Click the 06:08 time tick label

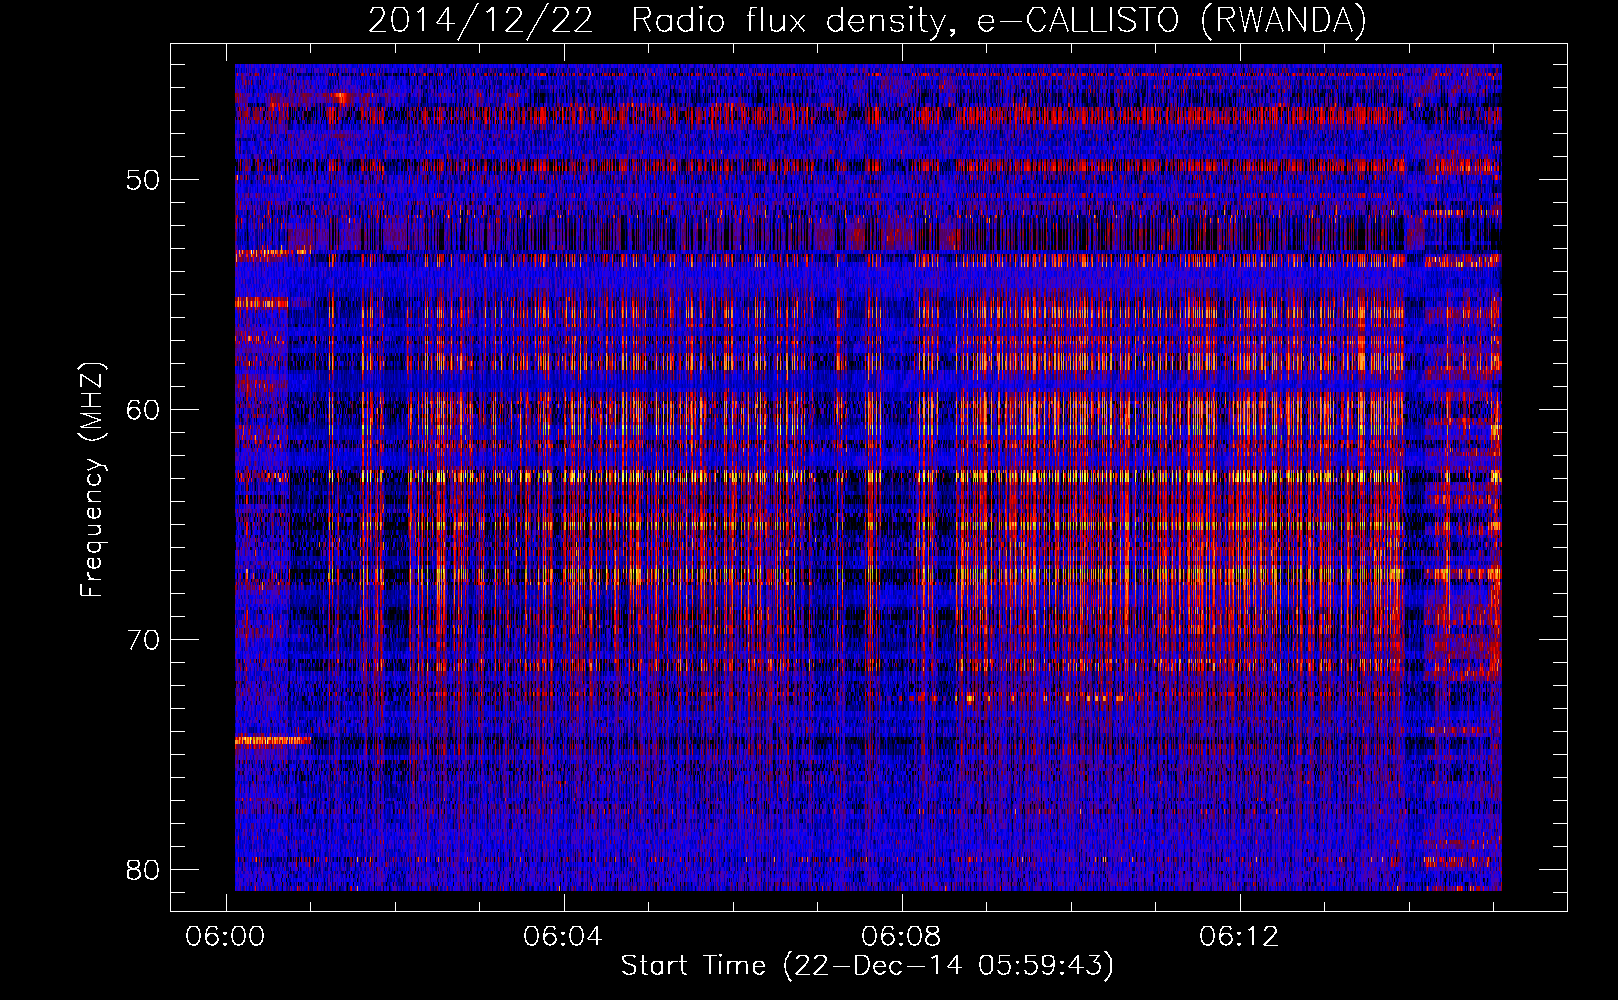(902, 937)
